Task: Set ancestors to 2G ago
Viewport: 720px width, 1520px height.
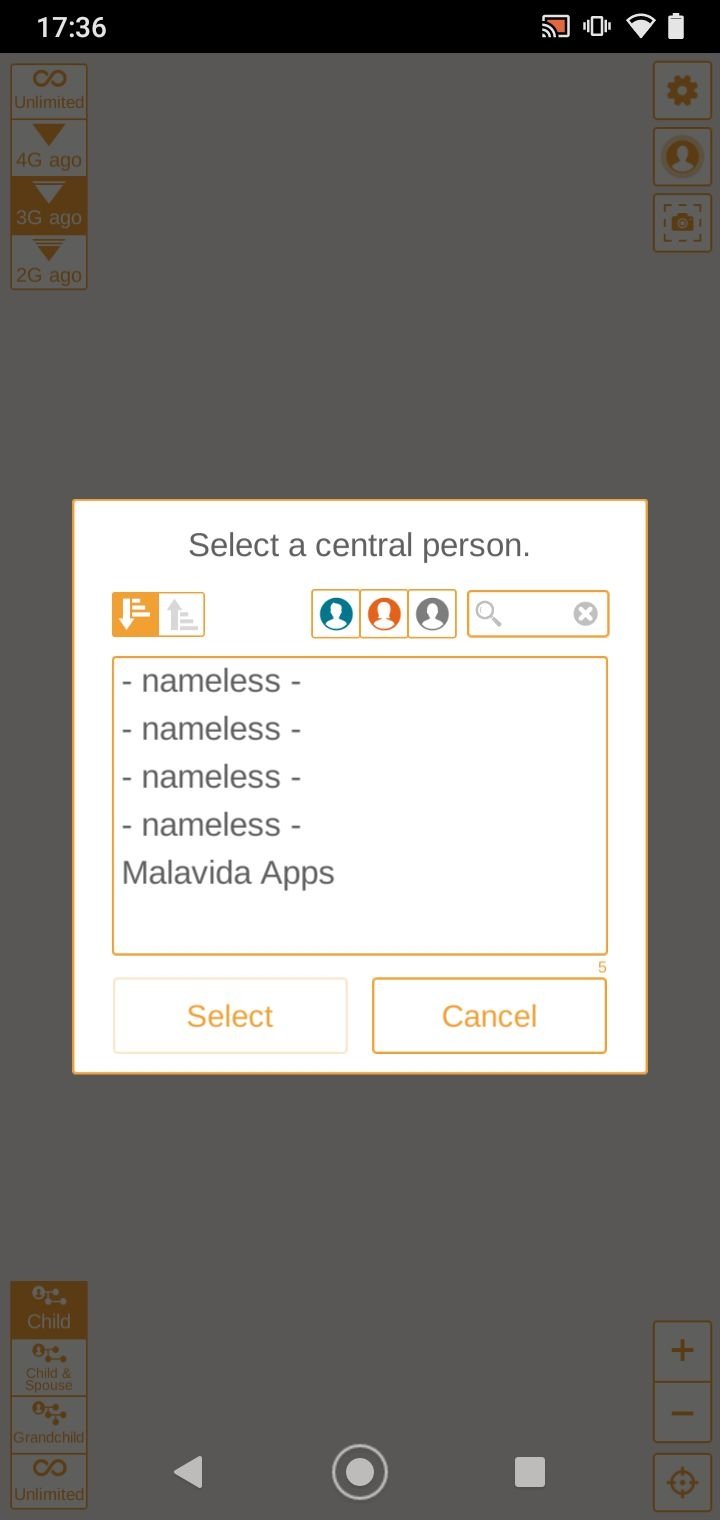Action: point(49,263)
